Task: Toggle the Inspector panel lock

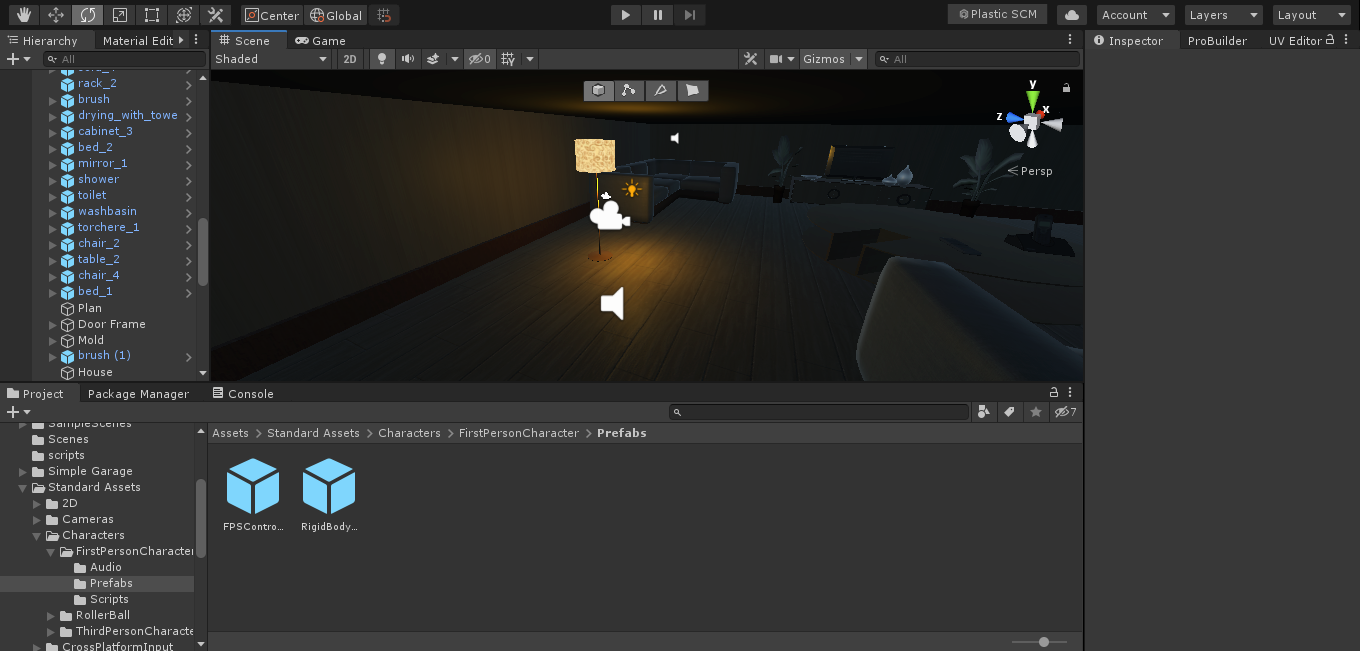Action: pos(1330,40)
